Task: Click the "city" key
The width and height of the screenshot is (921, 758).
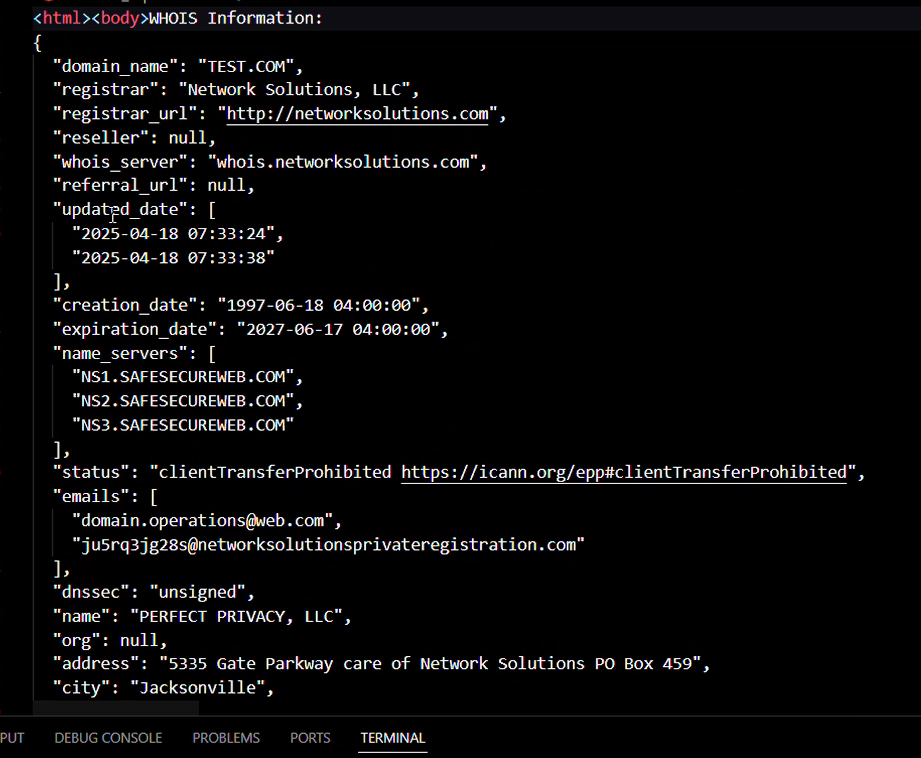Action: 82,687
